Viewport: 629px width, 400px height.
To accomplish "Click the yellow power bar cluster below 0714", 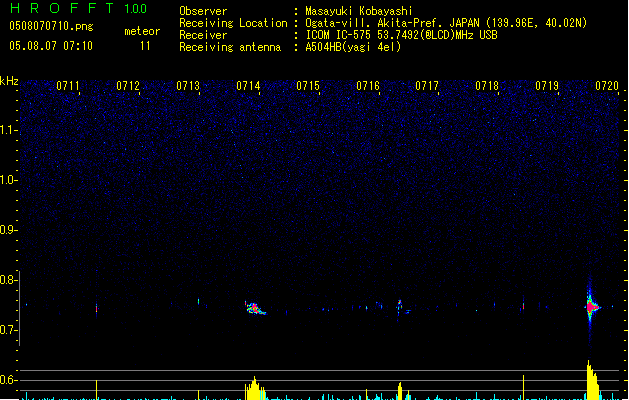I will click(255, 388).
